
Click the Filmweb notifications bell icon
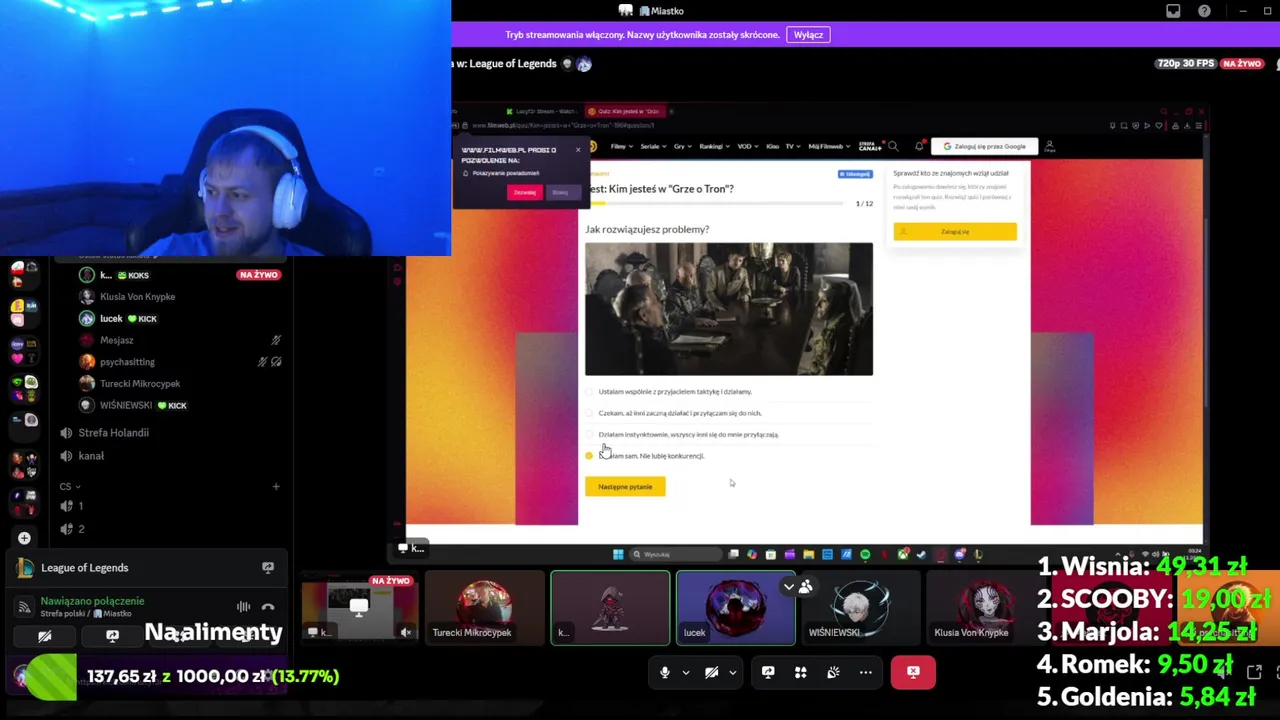(x=919, y=146)
